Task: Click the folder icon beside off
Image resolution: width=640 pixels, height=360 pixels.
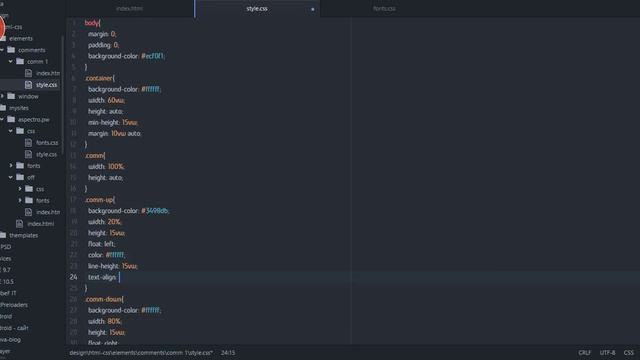Action: coord(20,177)
